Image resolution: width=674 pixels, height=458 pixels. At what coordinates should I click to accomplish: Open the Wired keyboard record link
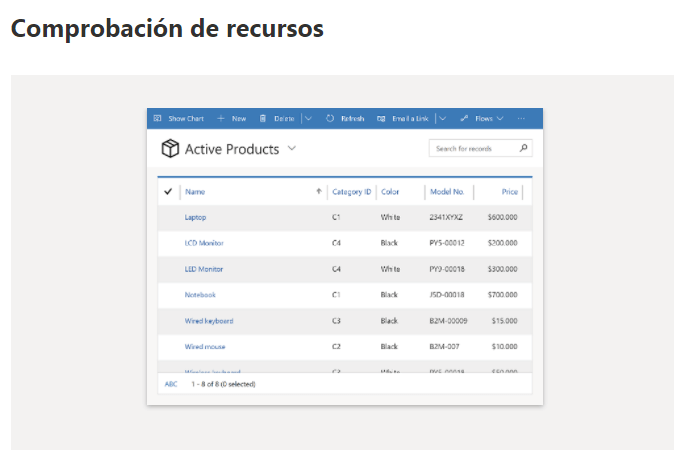tap(208, 321)
